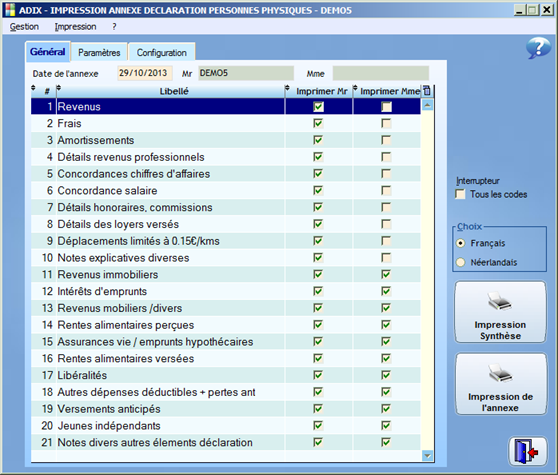This screenshot has width=558, height=475.
Task: Select the Néerlandais radio option
Action: (461, 263)
